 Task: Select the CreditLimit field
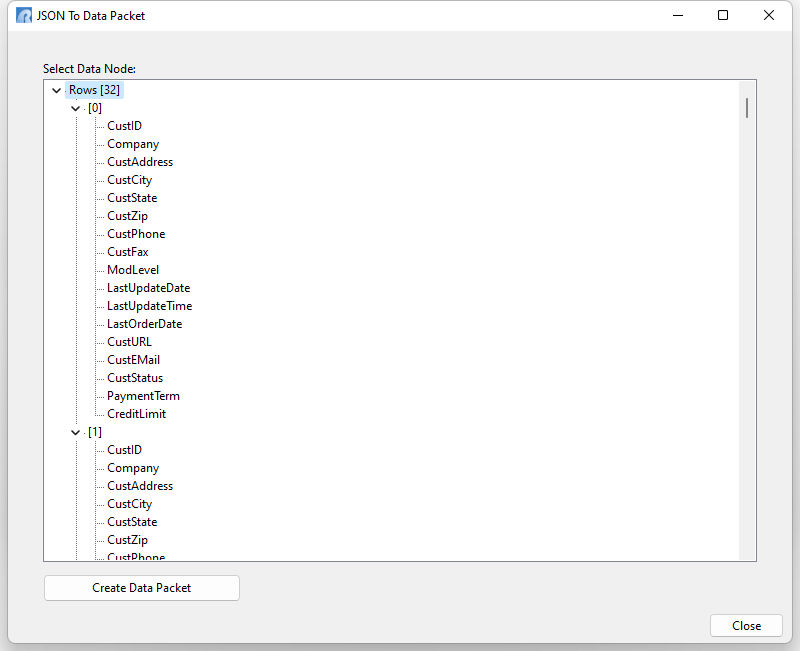pos(137,414)
